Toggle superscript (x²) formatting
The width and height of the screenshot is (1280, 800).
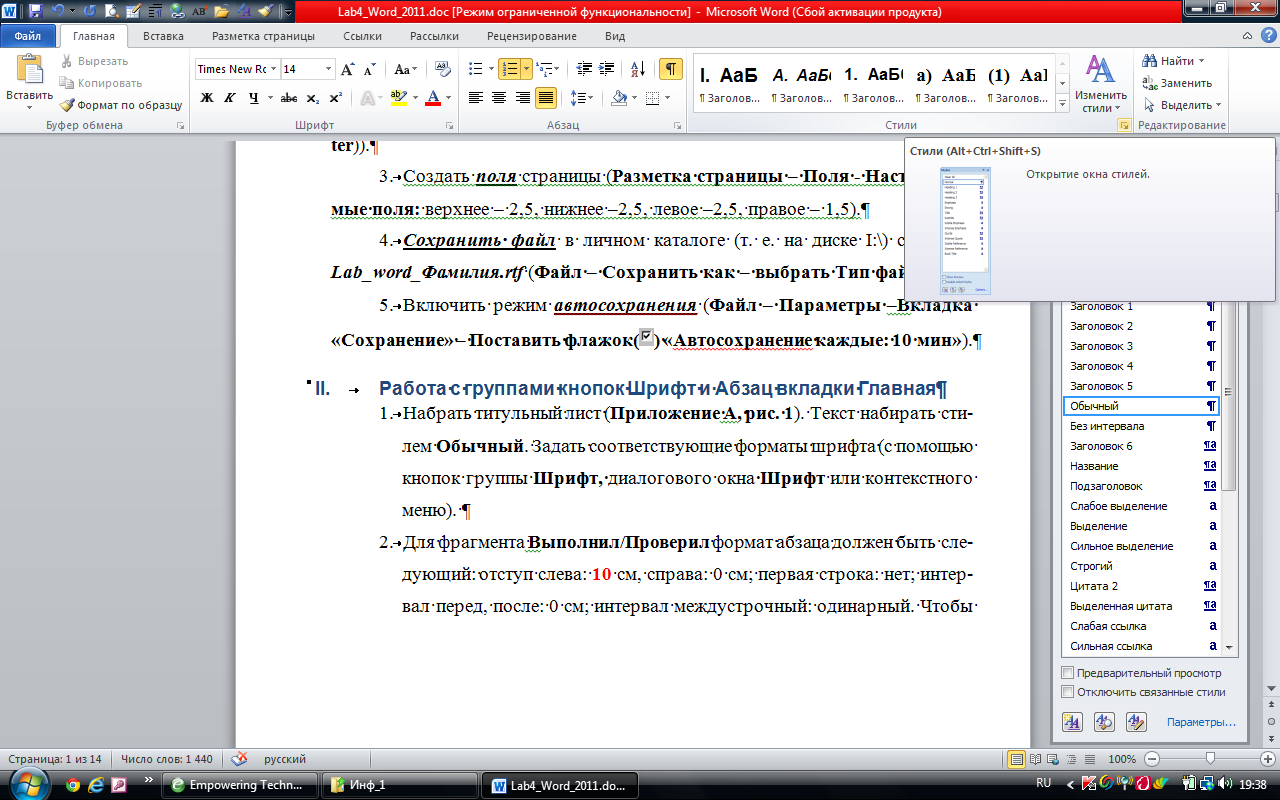[x=335, y=98]
